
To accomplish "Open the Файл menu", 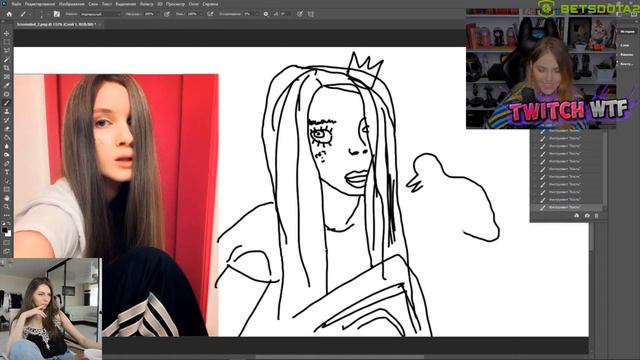I will point(16,4).
